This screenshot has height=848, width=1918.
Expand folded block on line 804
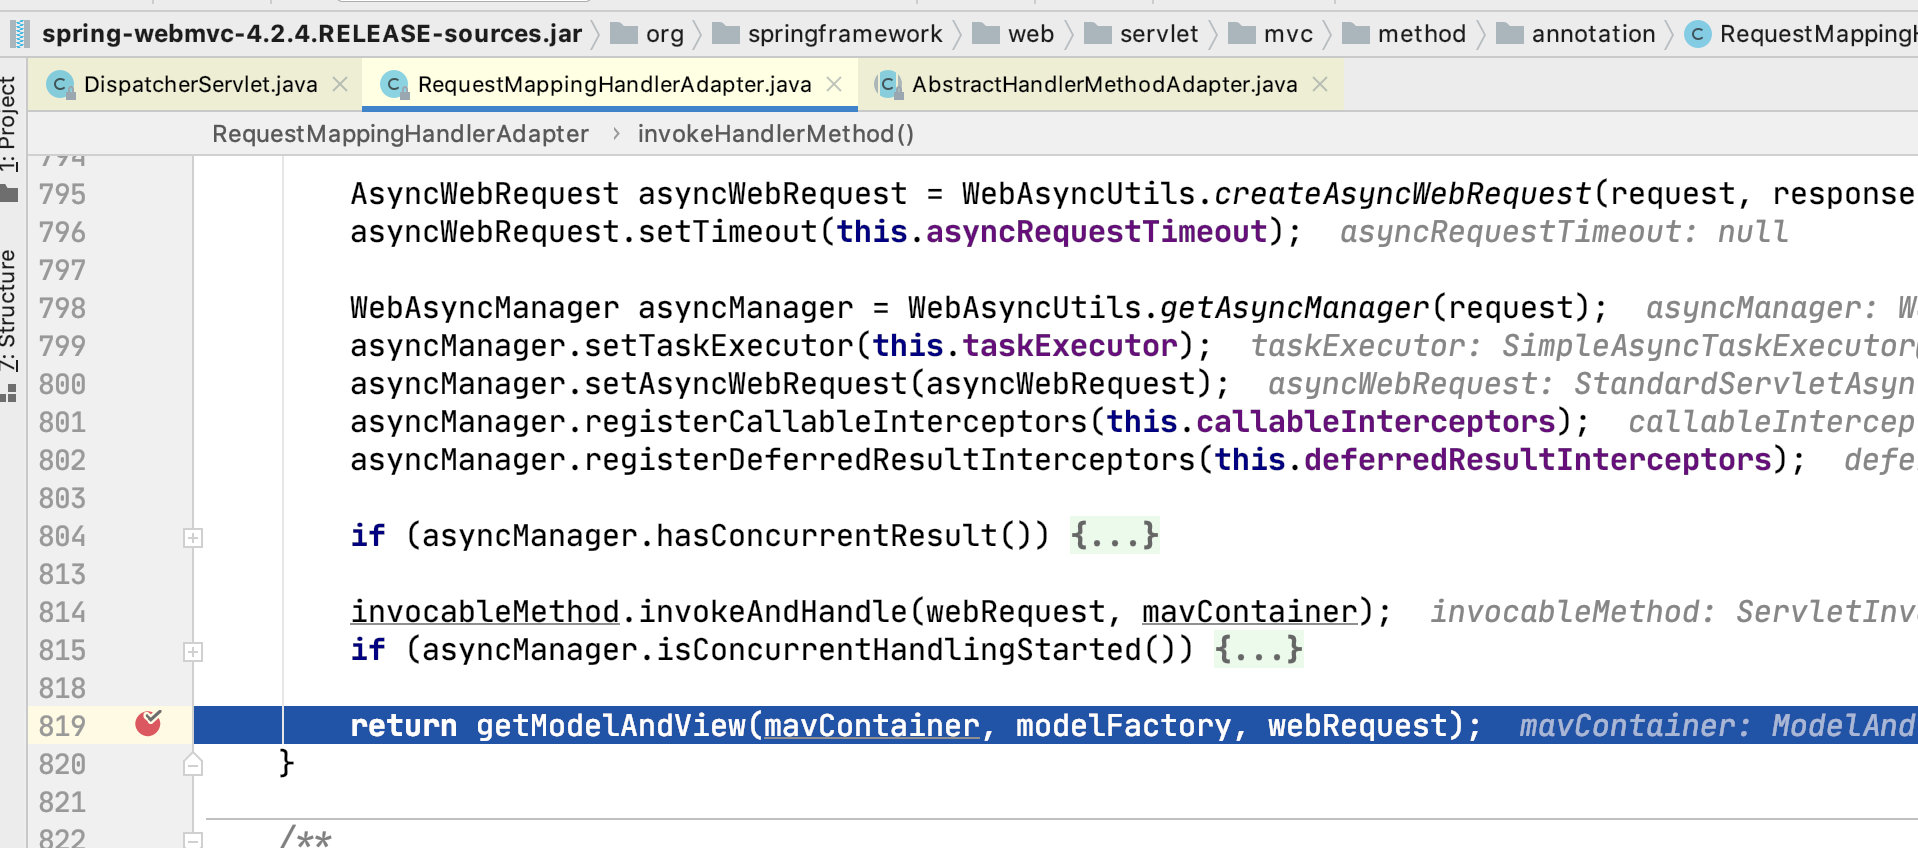pyautogui.click(x=193, y=538)
